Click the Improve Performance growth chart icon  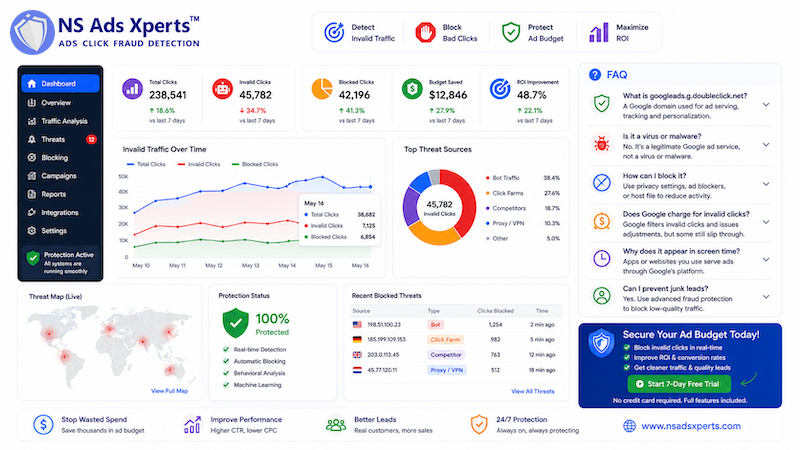[192, 424]
